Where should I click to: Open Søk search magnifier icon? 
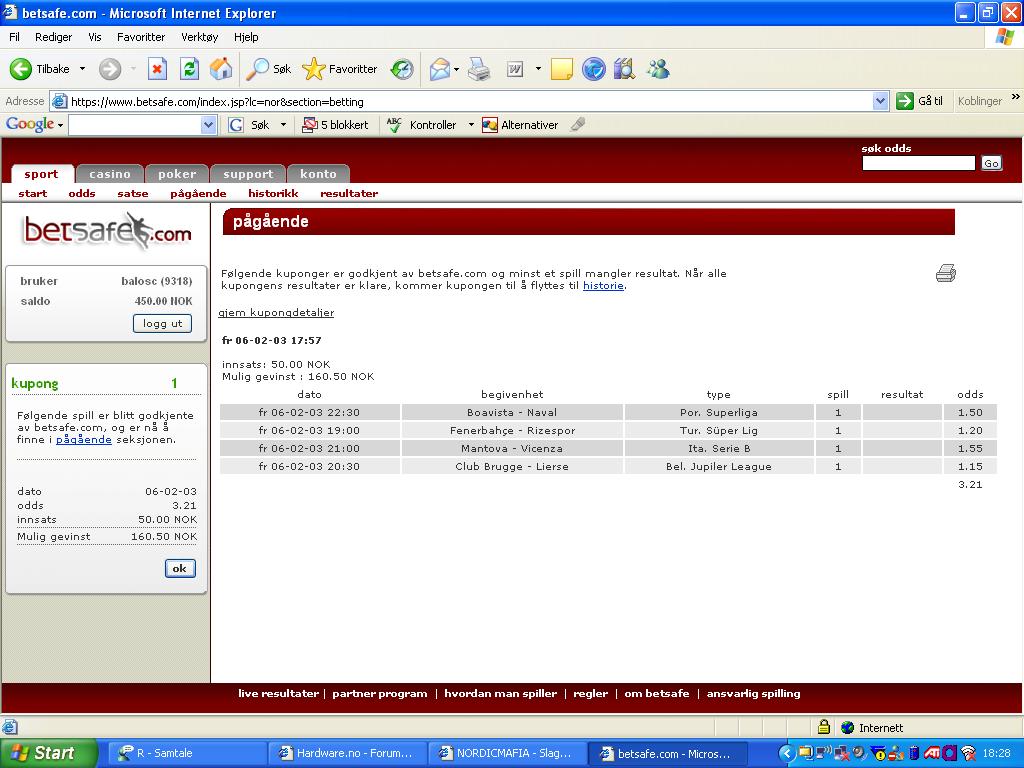tap(257, 69)
